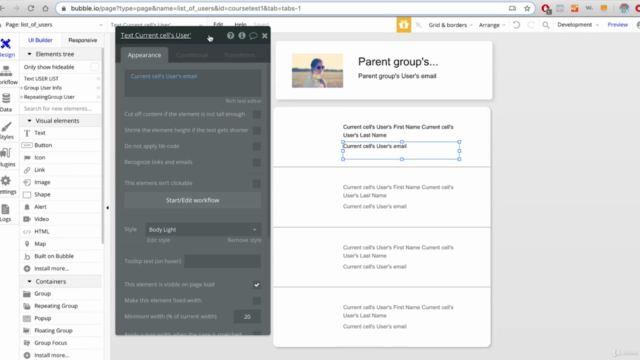Click Install more under Visual elements
The height and width of the screenshot is (360, 640).
(51, 268)
